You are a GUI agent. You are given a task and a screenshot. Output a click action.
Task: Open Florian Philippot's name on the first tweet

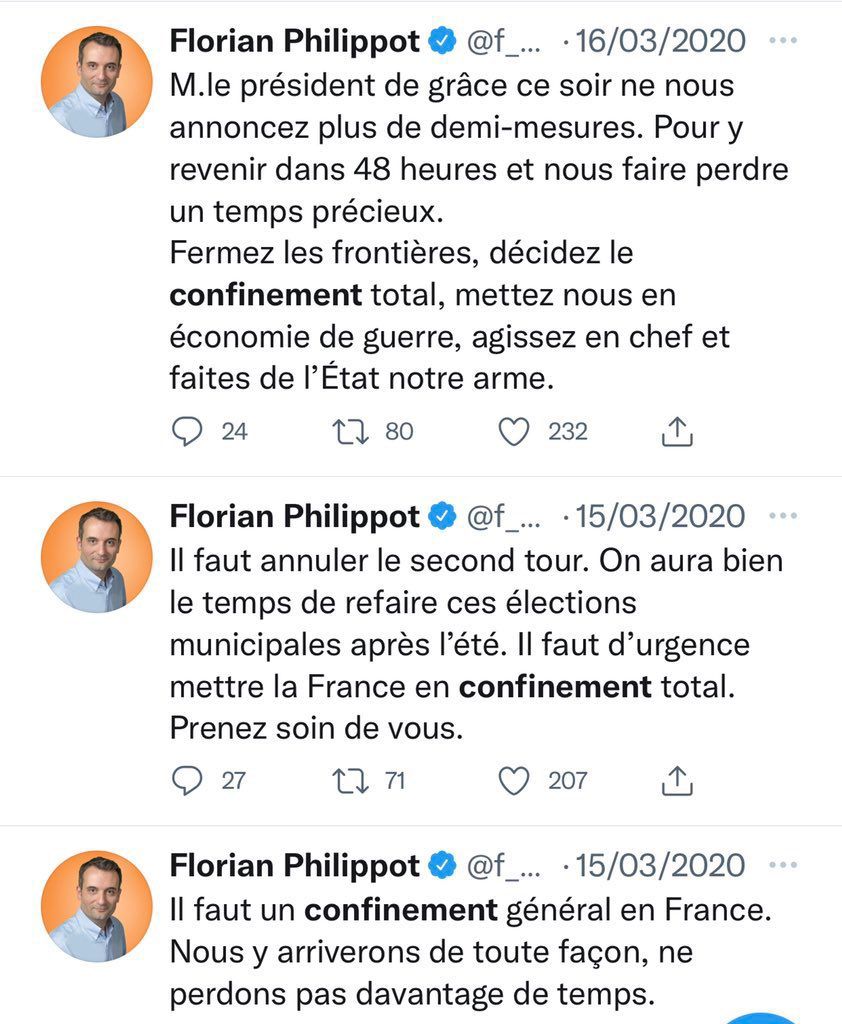[x=295, y=41]
